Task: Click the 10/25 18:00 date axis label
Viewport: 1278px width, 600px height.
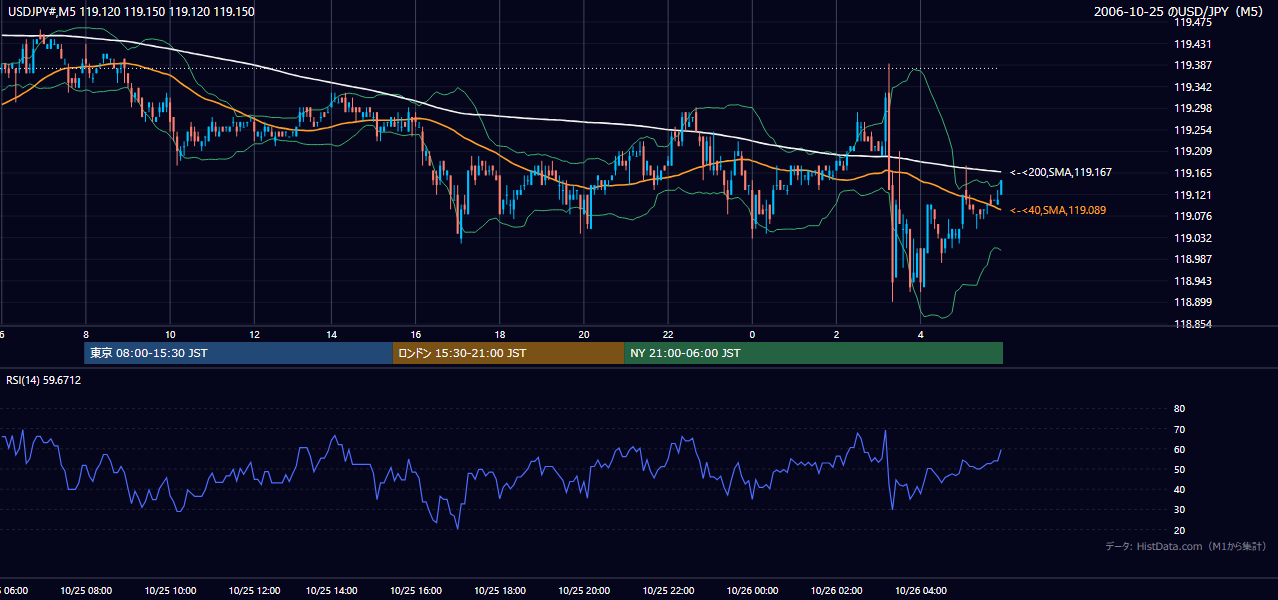Action: click(500, 591)
